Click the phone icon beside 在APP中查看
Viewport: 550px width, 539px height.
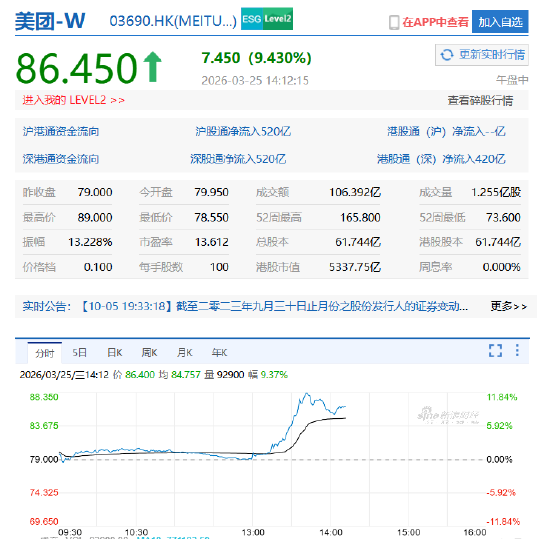point(394,22)
